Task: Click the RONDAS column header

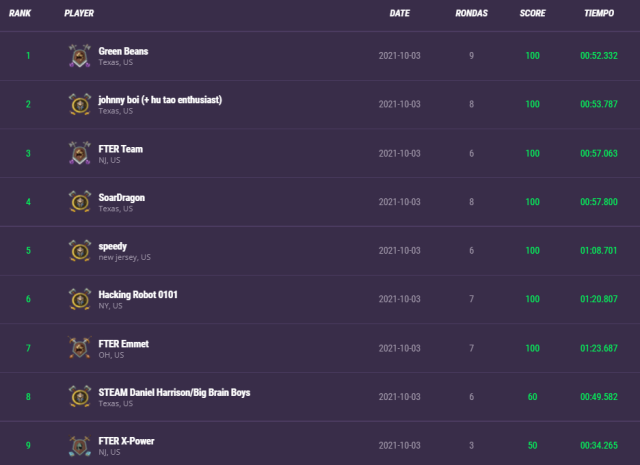Action: pos(471,14)
